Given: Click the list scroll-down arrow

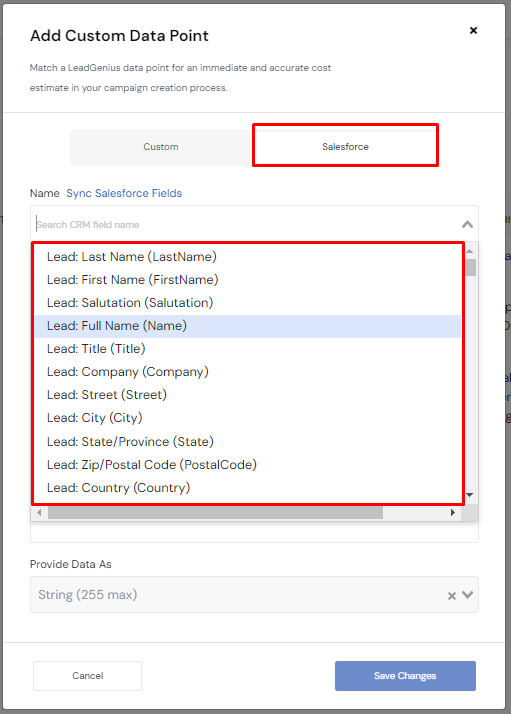Looking at the screenshot, I should [470, 495].
